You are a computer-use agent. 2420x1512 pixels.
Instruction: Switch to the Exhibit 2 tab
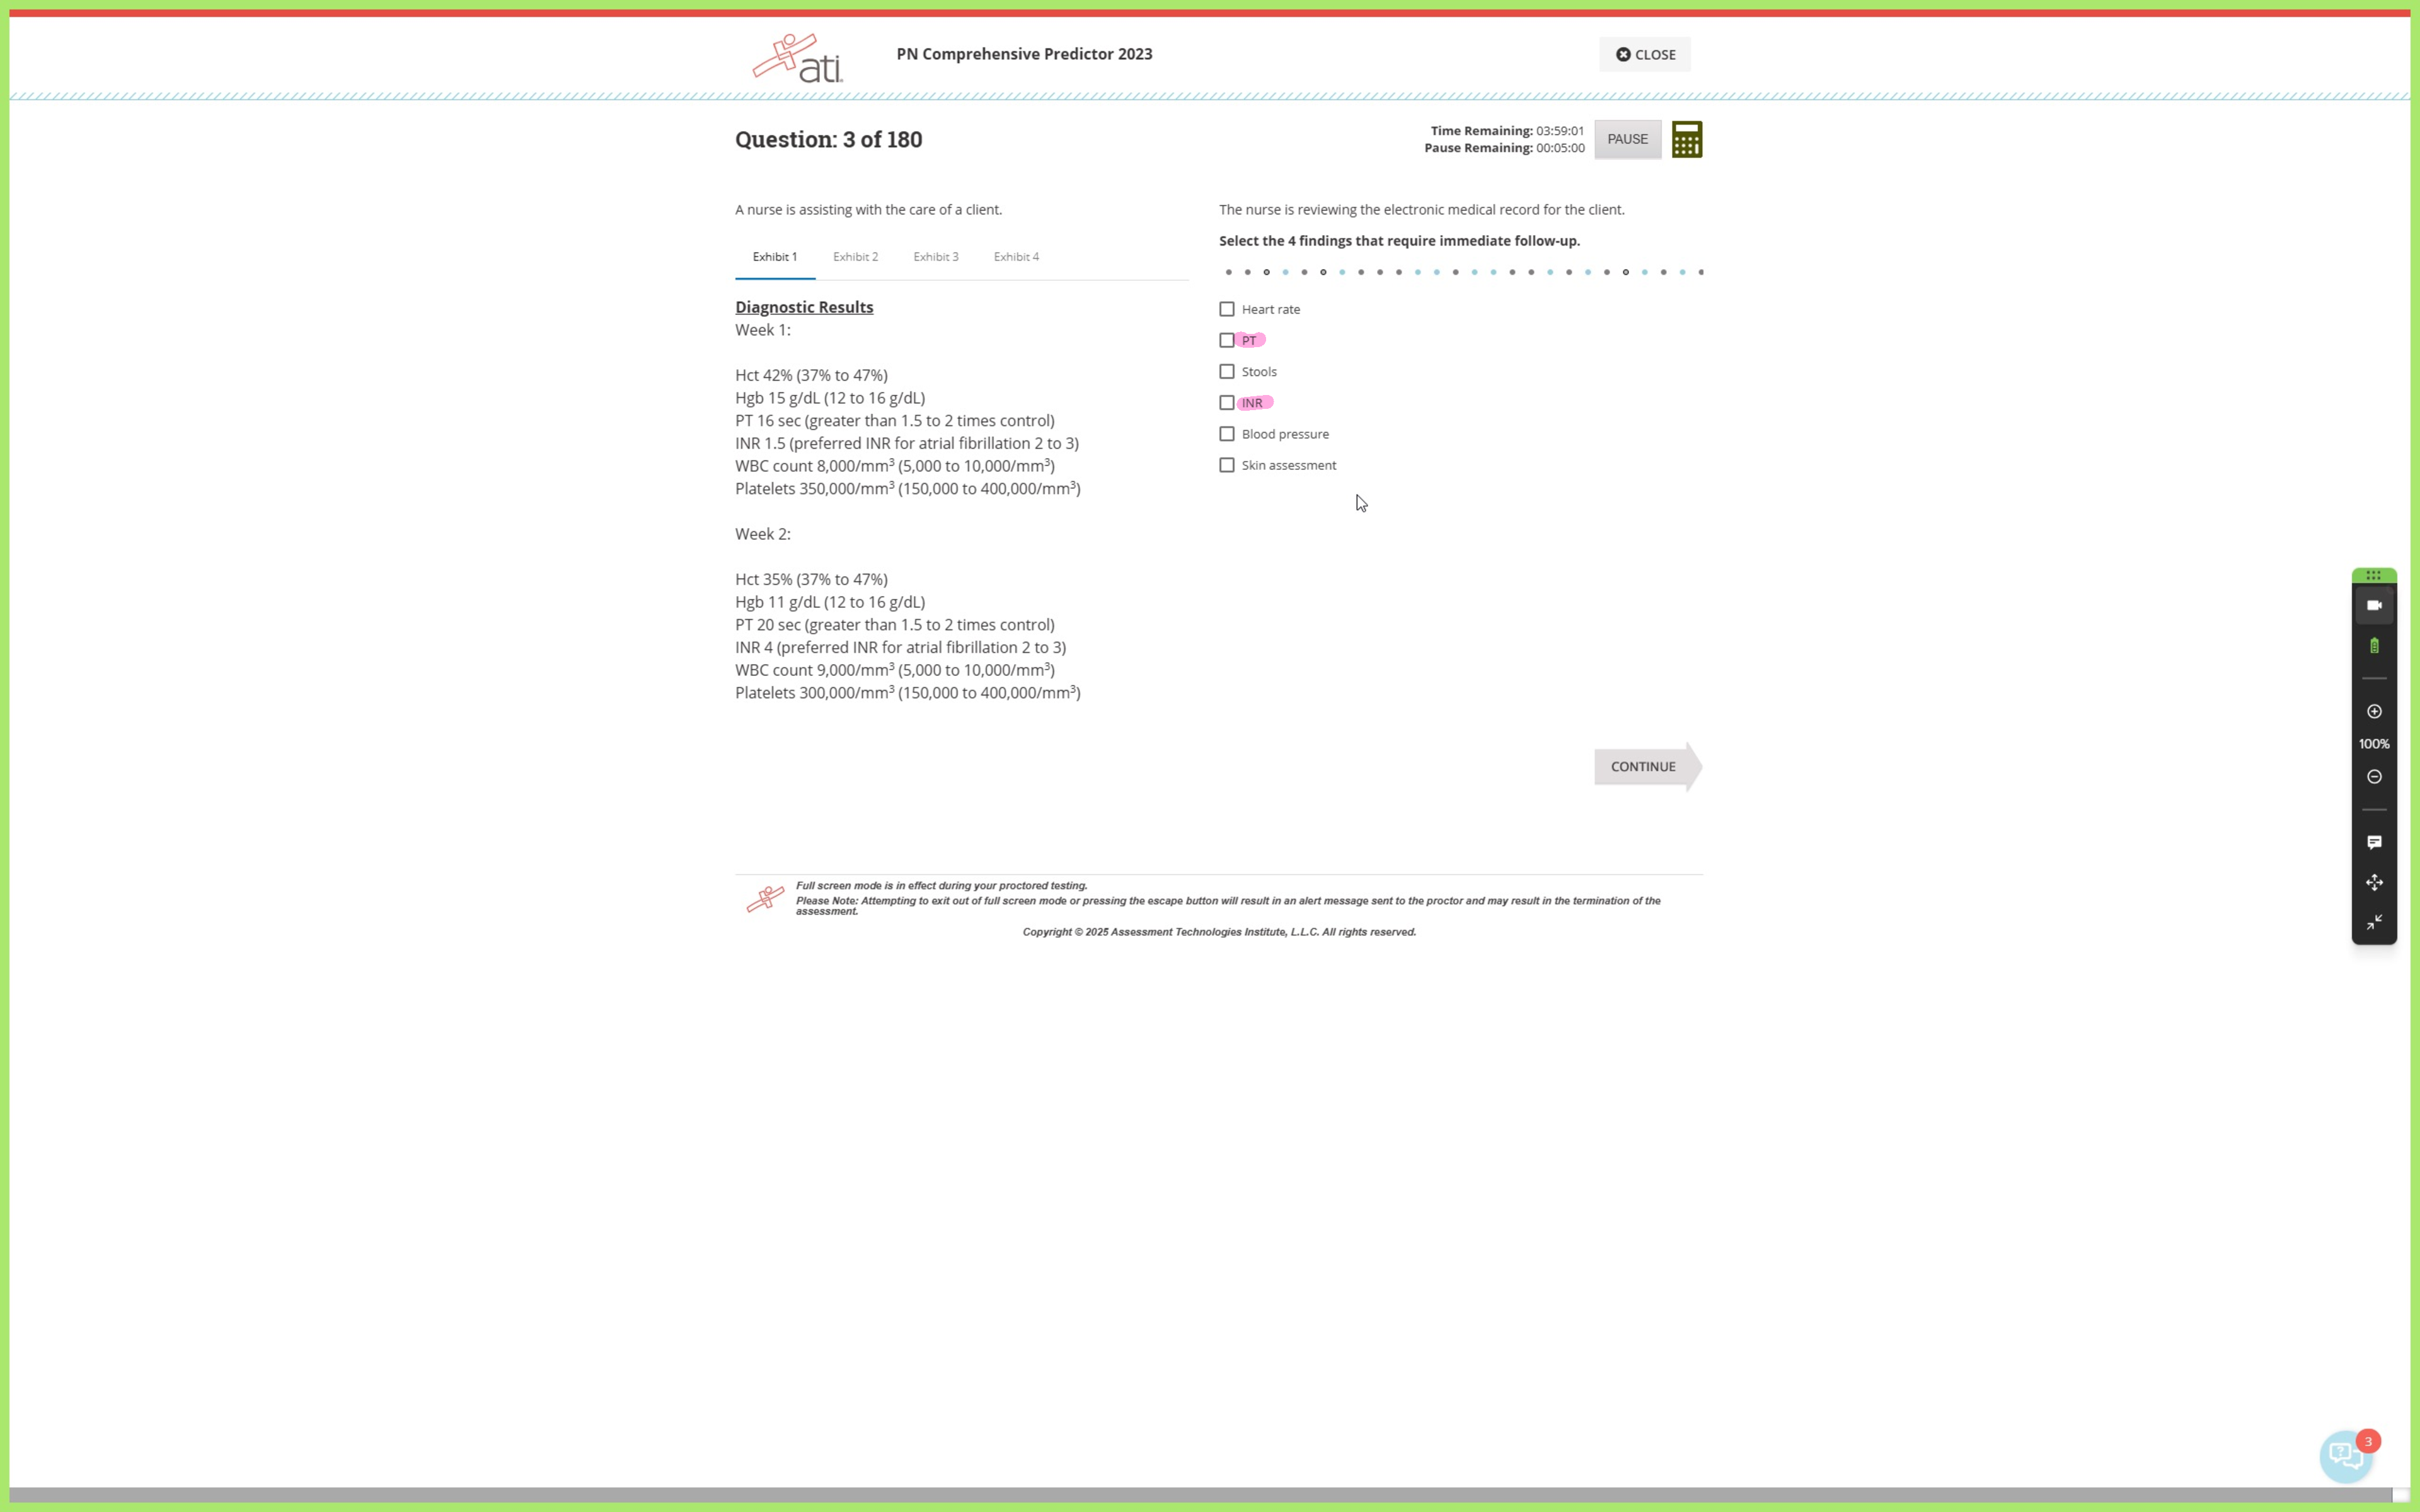click(x=855, y=257)
